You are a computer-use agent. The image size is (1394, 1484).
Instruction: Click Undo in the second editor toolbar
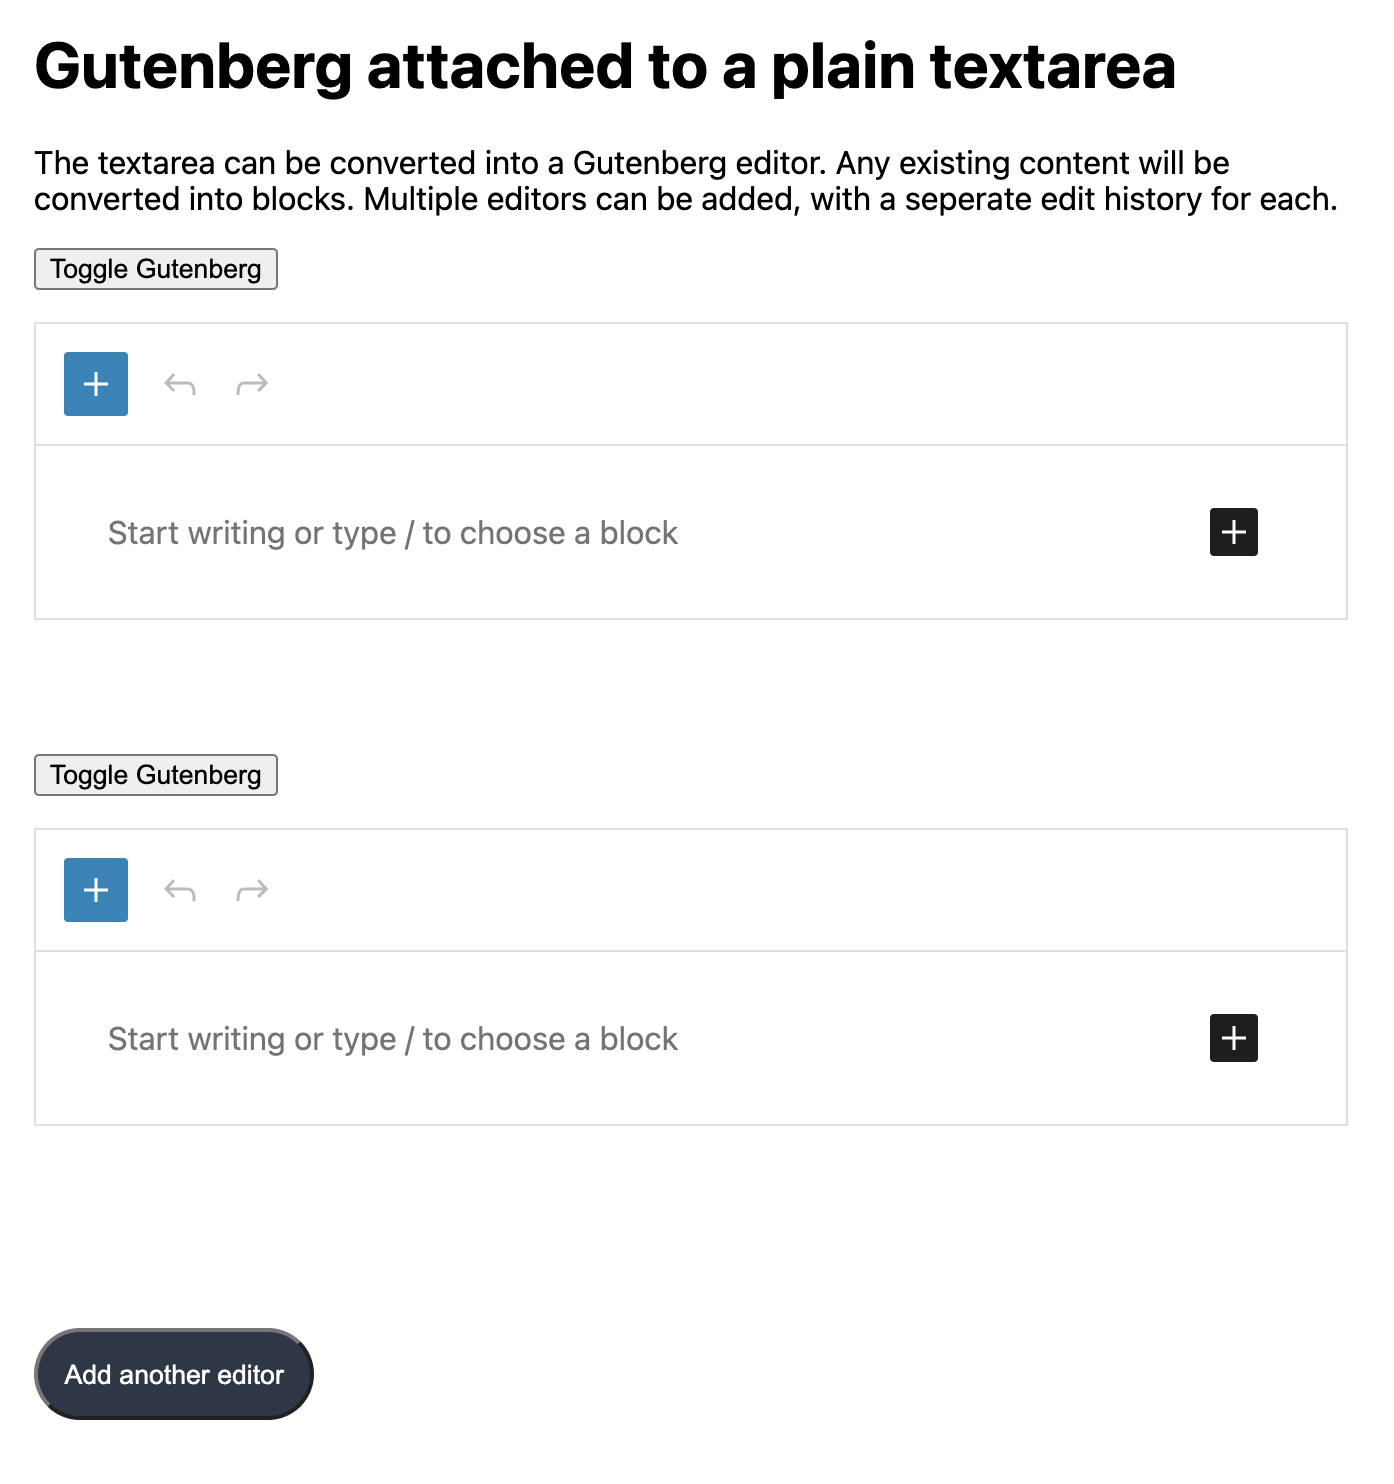click(180, 890)
